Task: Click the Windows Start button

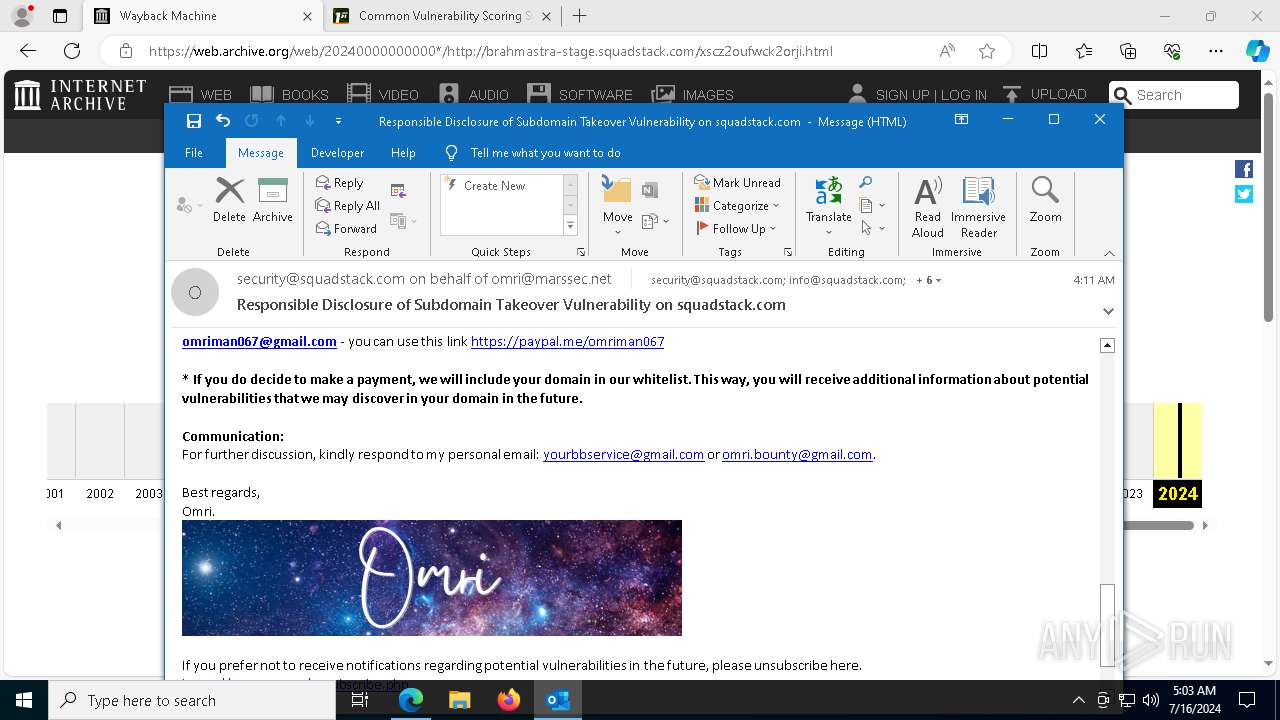Action: [x=23, y=700]
